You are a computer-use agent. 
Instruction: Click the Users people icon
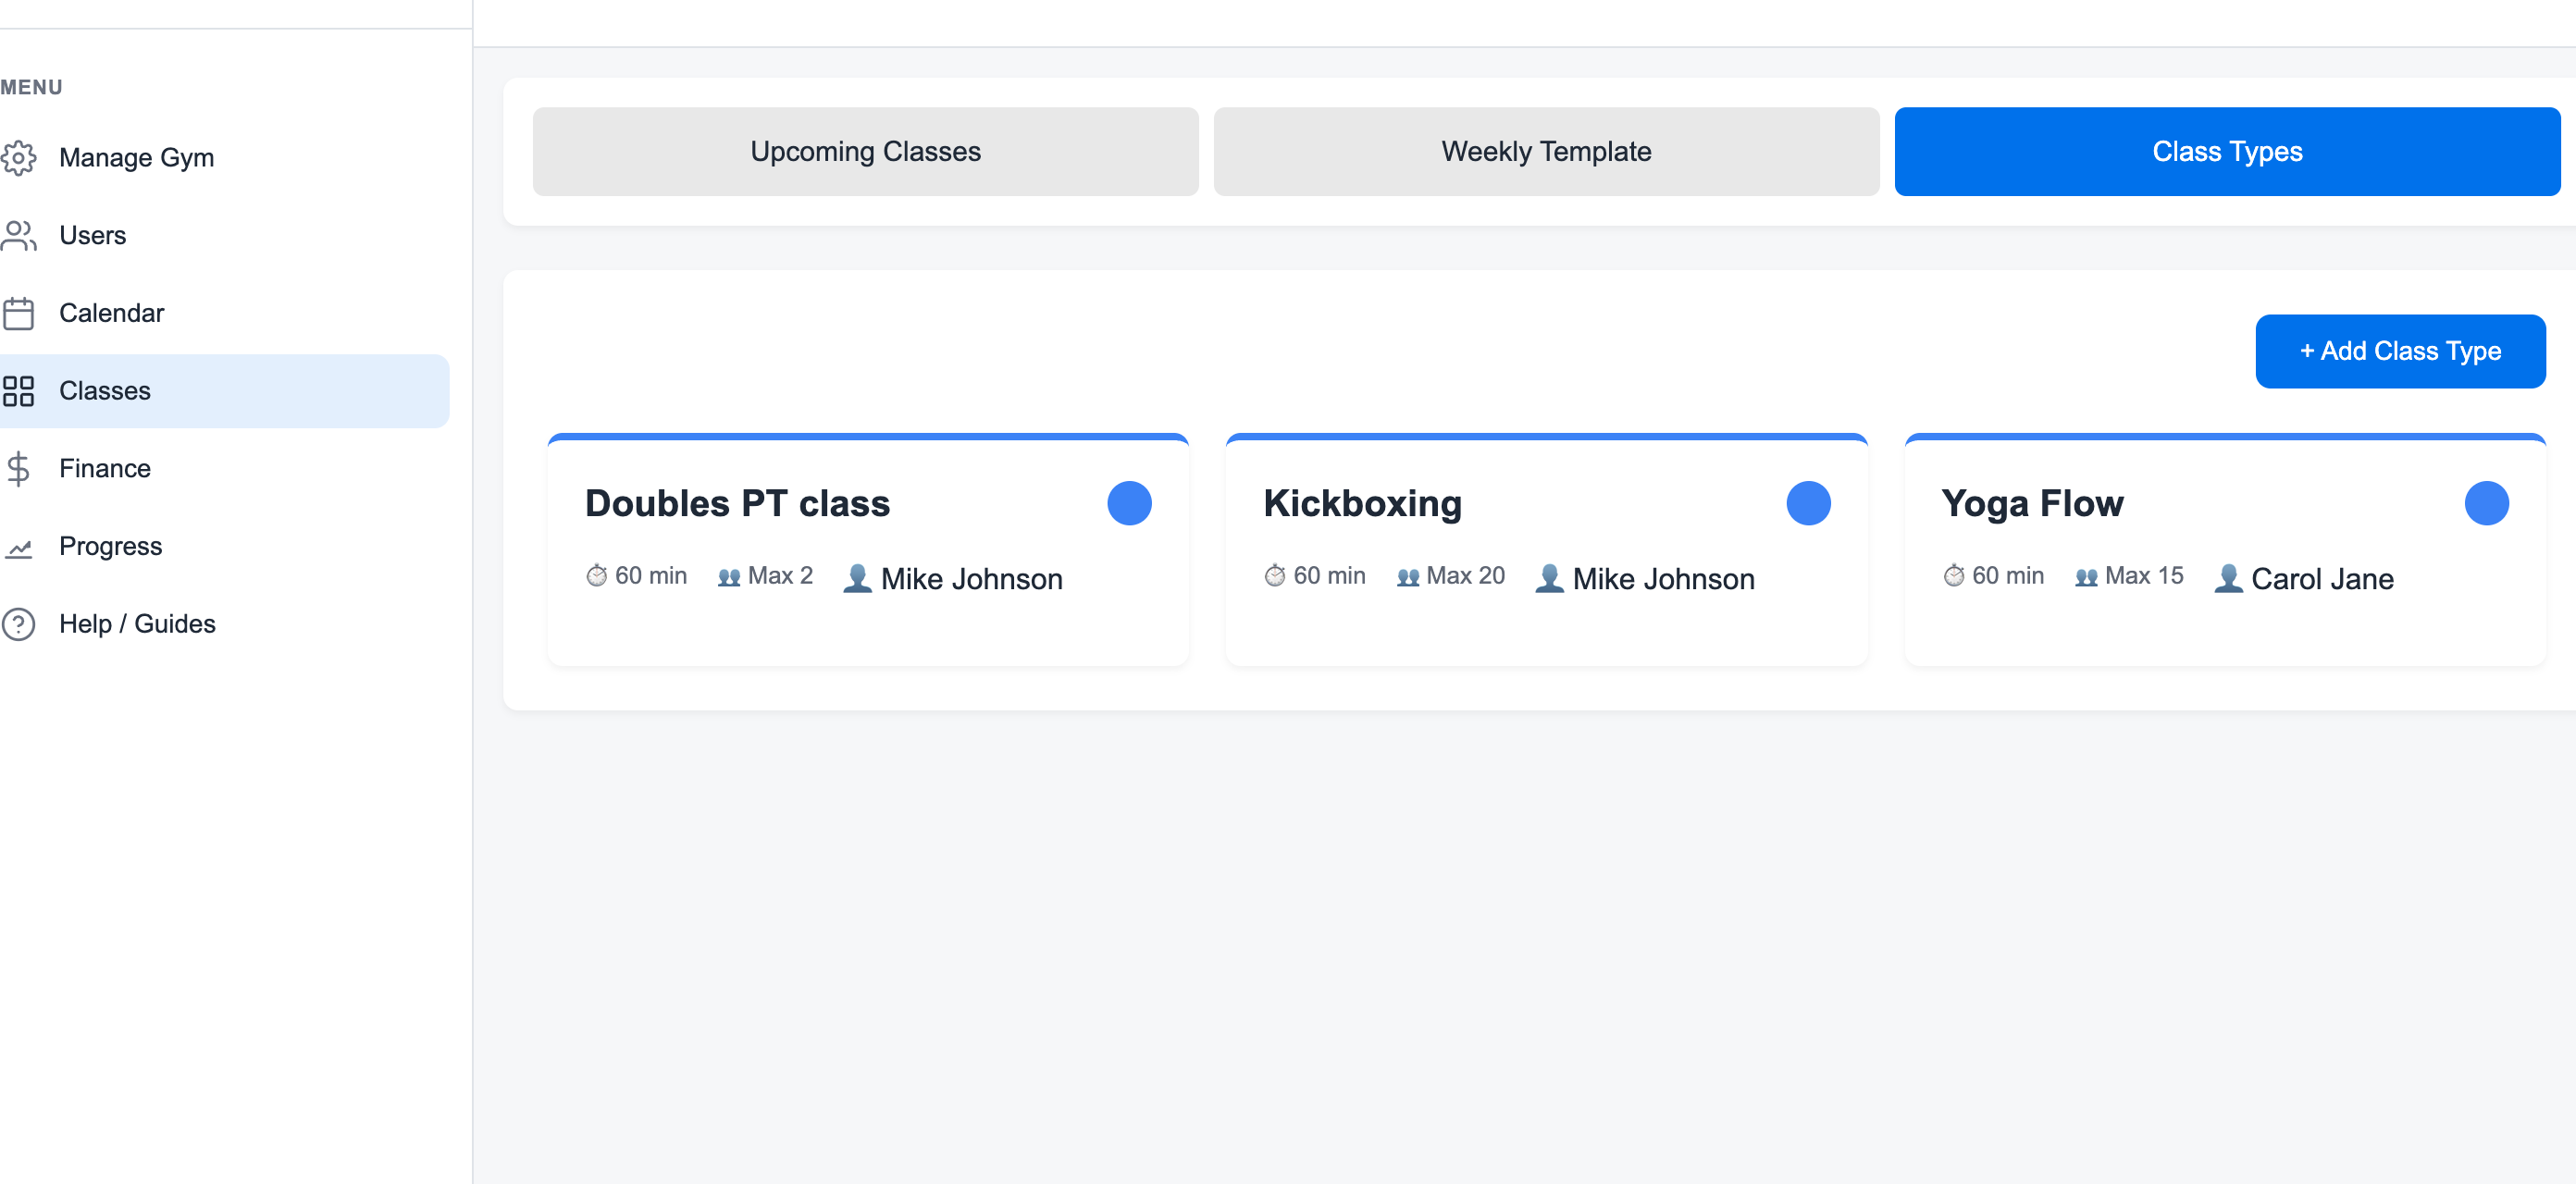point(18,236)
